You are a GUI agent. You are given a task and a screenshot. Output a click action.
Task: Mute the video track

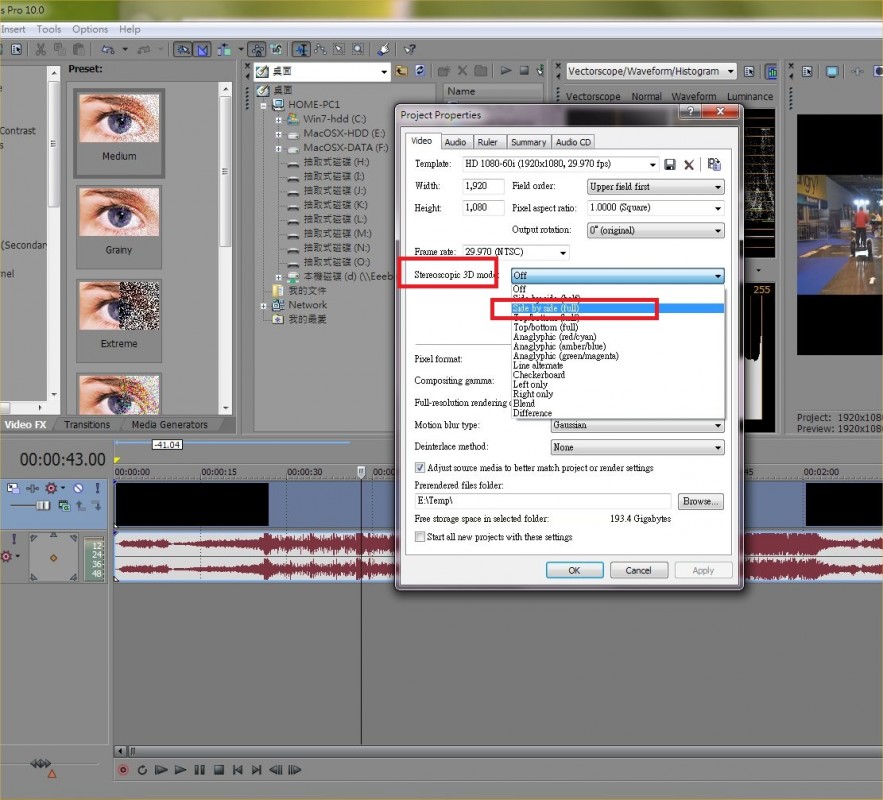pos(77,488)
